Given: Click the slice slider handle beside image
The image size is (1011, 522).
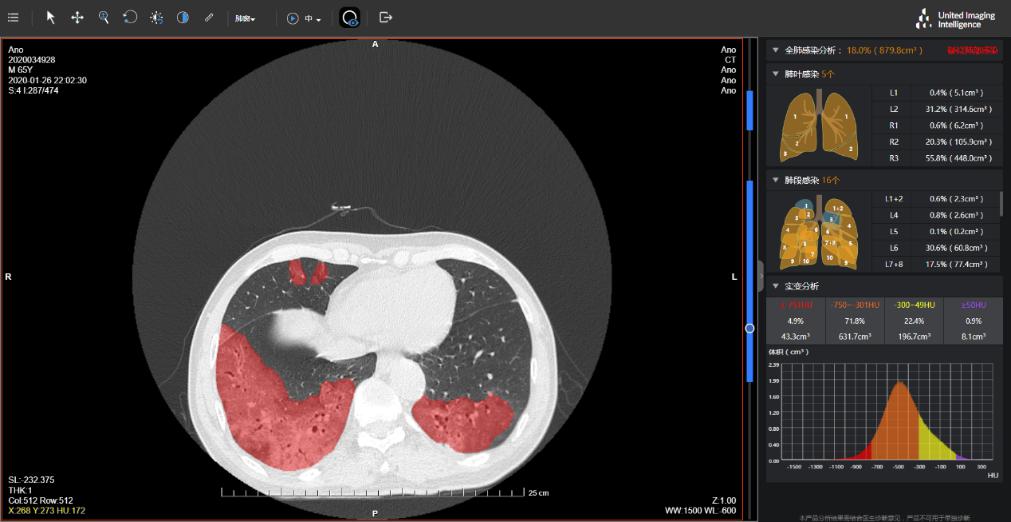Looking at the screenshot, I should pyautogui.click(x=750, y=327).
